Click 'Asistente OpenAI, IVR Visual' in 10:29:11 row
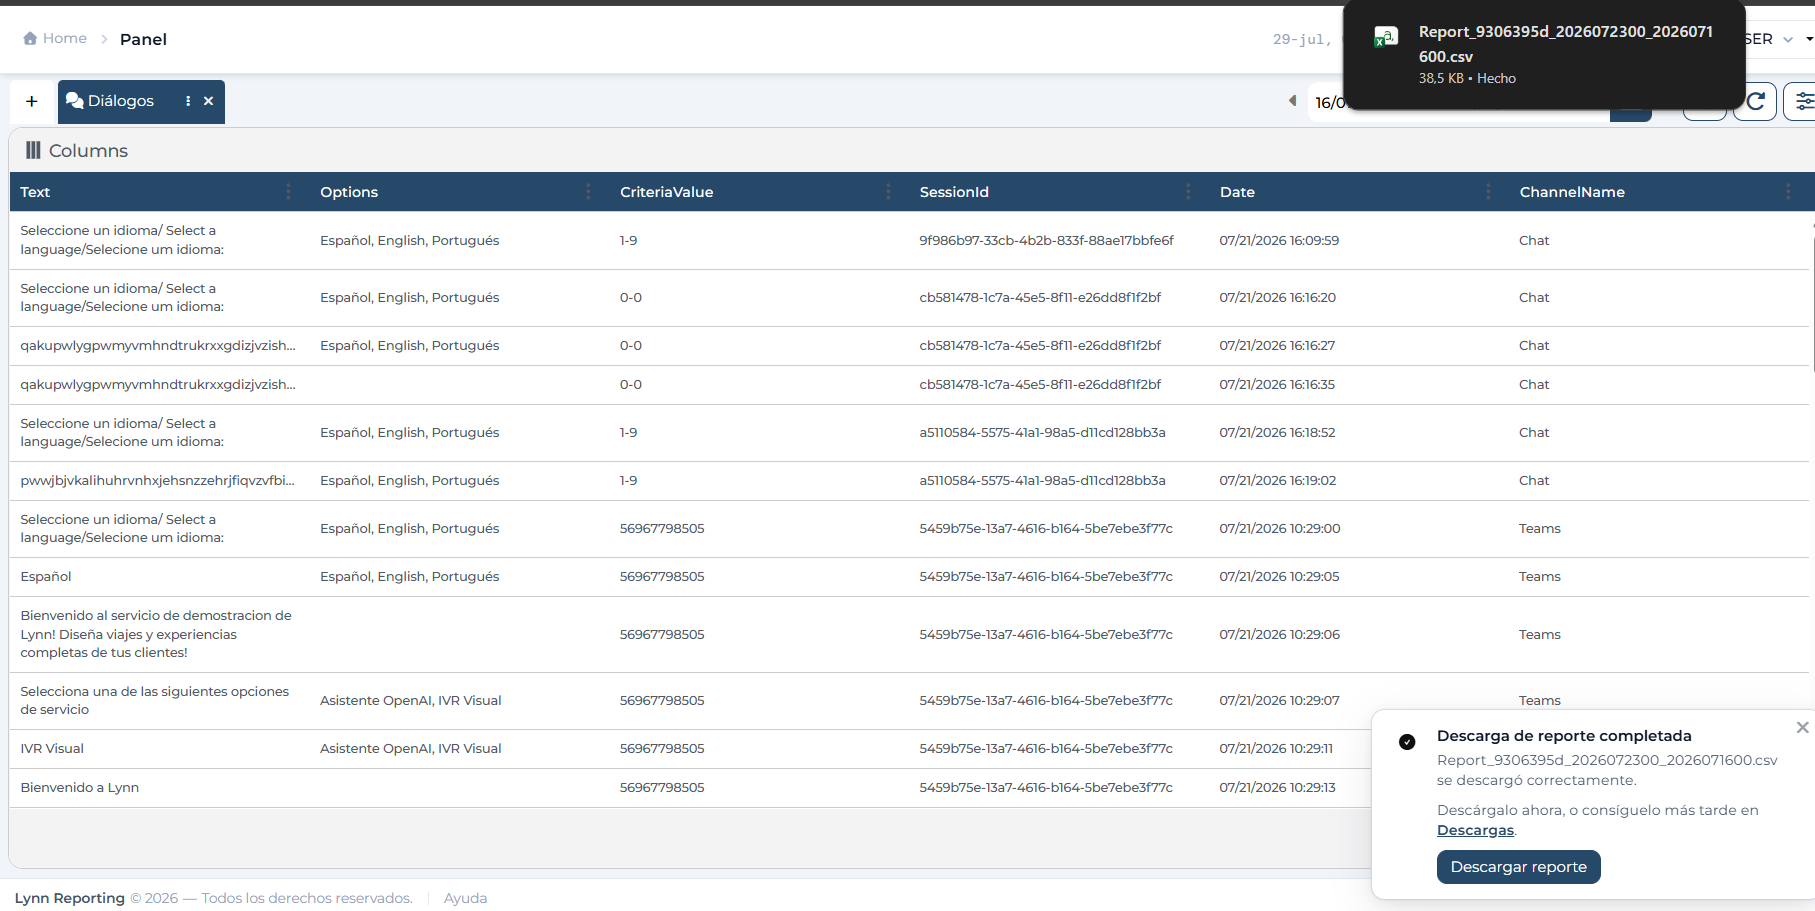Image resolution: width=1815 pixels, height=911 pixels. [x=410, y=748]
